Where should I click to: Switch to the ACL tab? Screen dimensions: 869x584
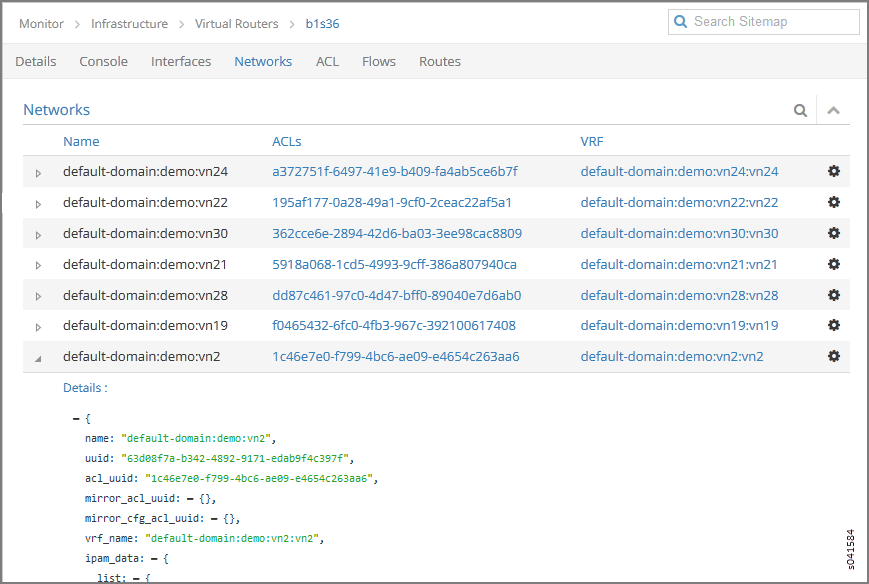point(327,61)
